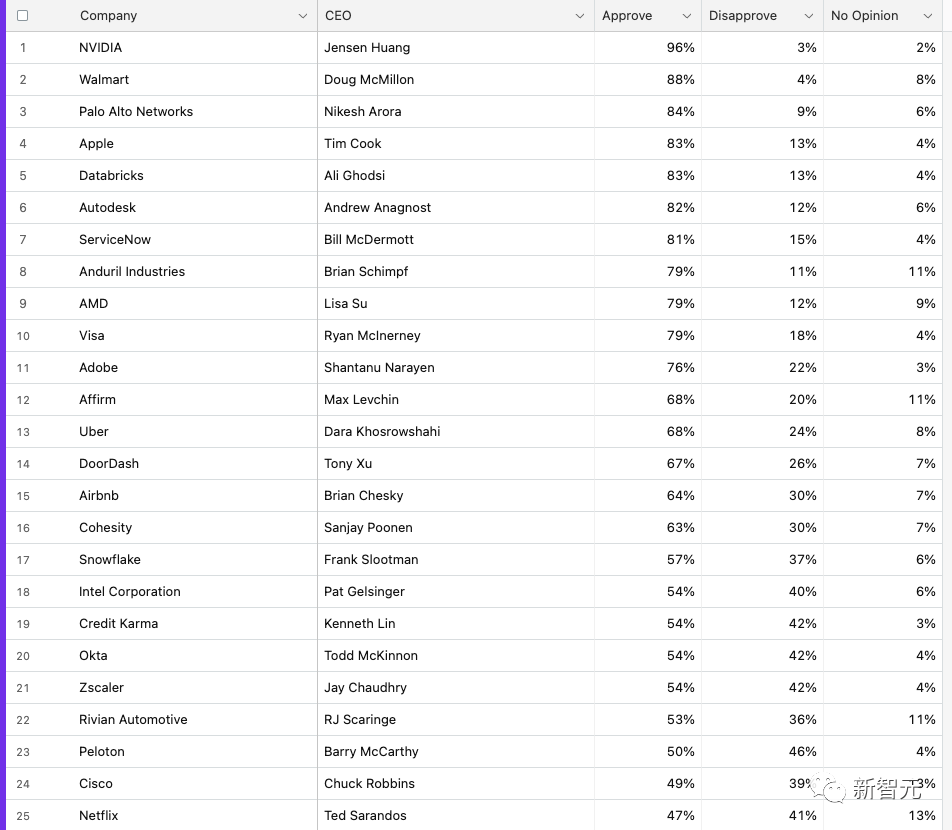Select the Anduril Industries cell
952x830 pixels.
pos(132,272)
